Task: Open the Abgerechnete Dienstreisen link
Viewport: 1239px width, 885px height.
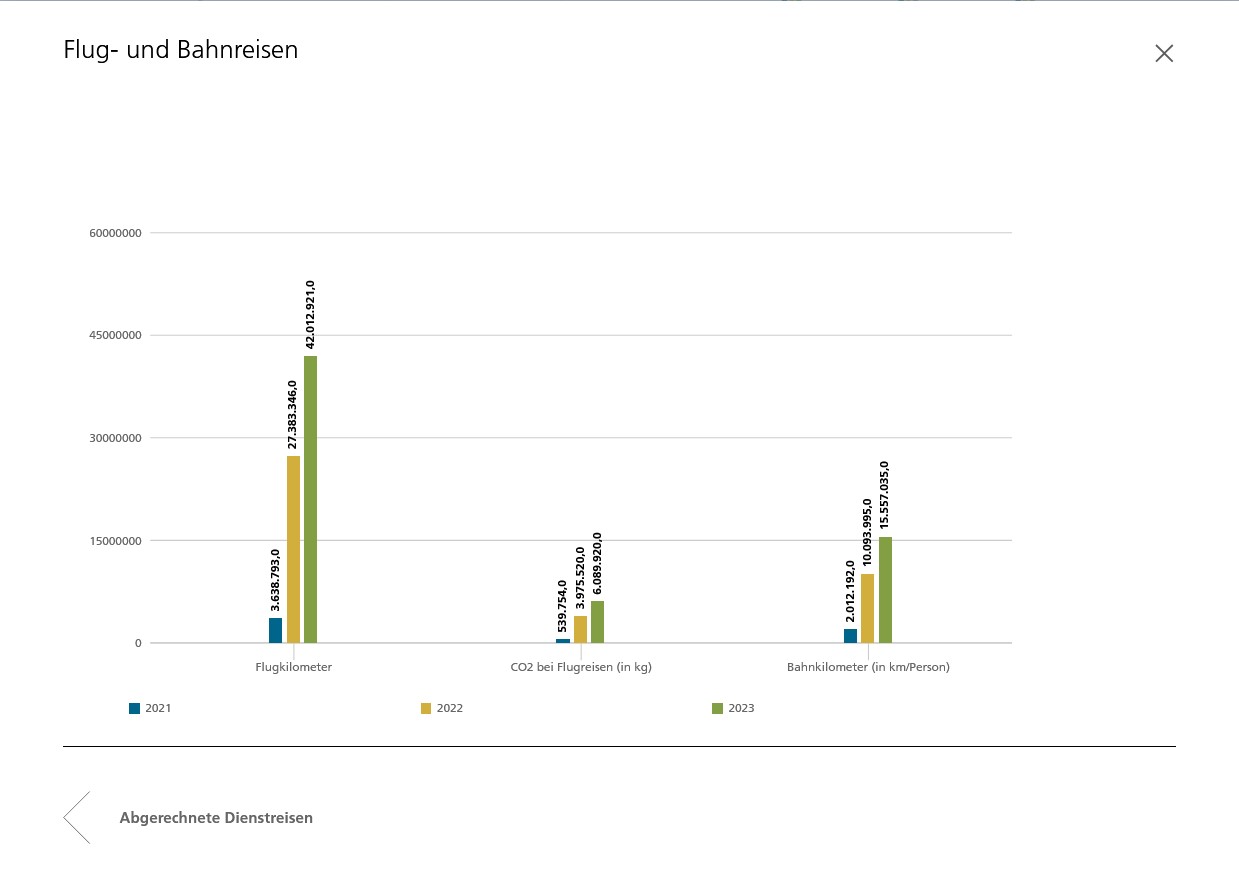Action: click(x=216, y=818)
